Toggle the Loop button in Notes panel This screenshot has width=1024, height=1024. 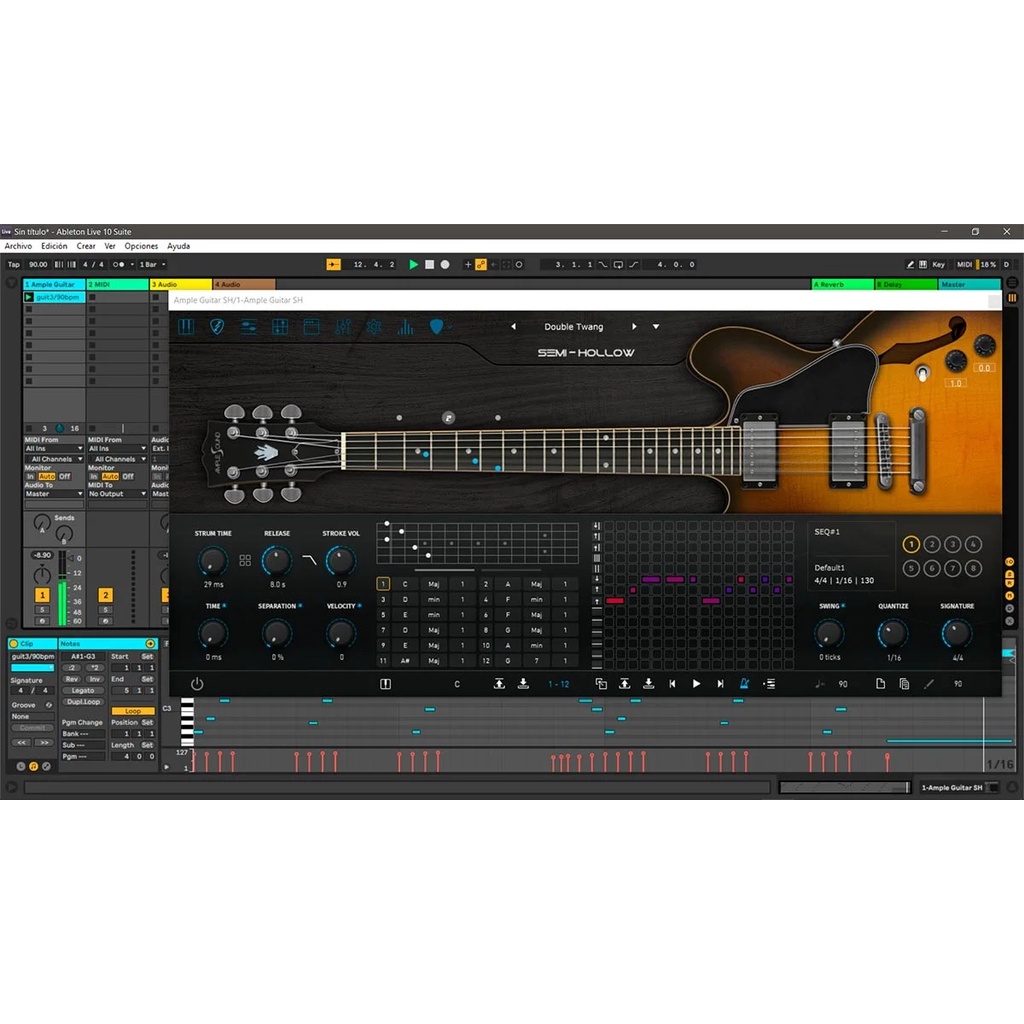tap(133, 711)
